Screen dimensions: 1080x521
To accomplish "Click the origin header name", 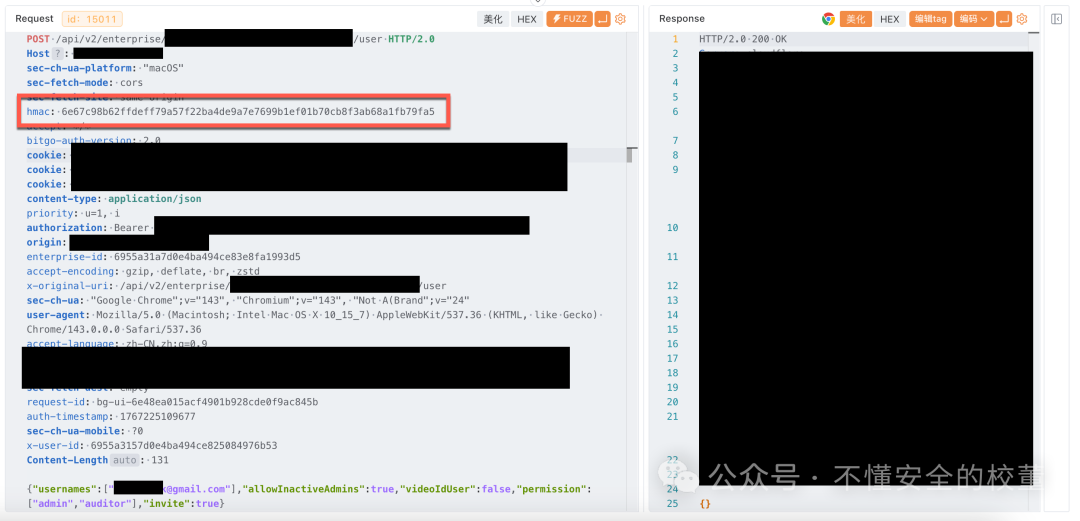I will (x=45, y=242).
